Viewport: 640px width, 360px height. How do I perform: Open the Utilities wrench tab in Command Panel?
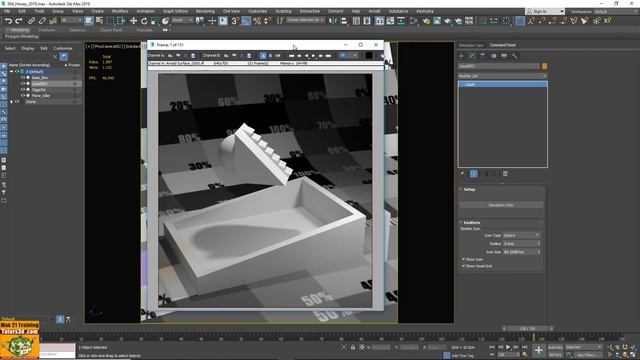(x=515, y=56)
